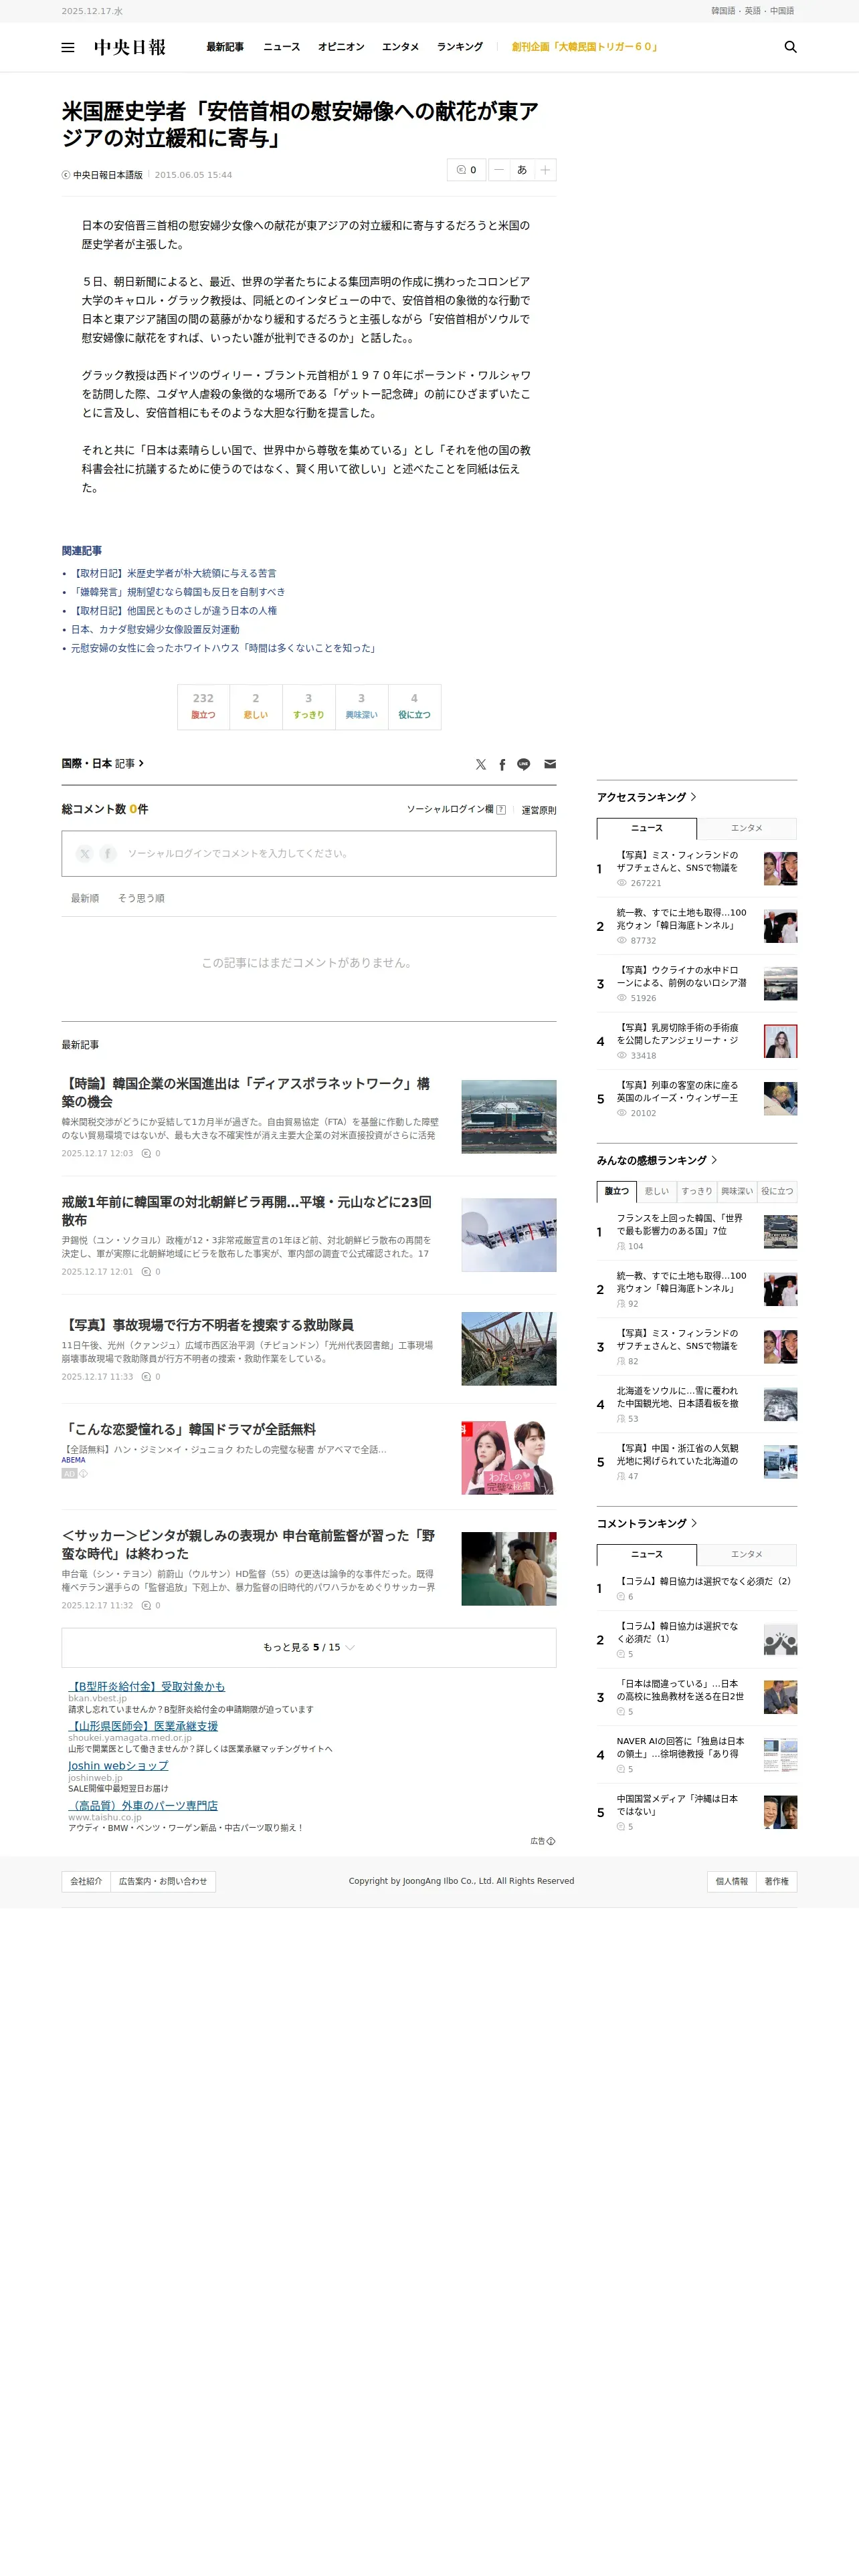Open headline ＜サッカー＞ビンタが親しみの表現か
Screen dimensions: 859x2576
point(248,1544)
